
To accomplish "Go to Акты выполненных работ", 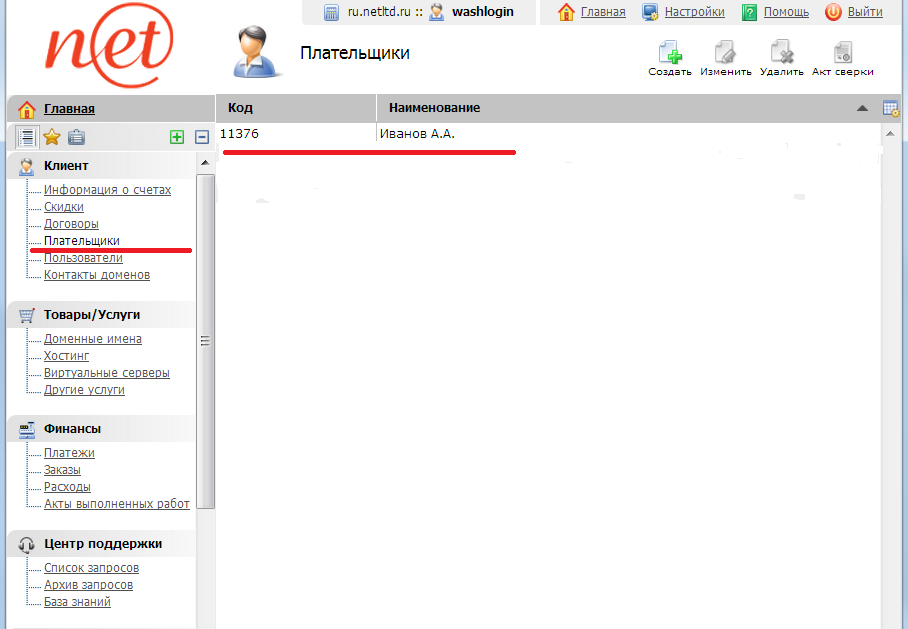I will 116,504.
